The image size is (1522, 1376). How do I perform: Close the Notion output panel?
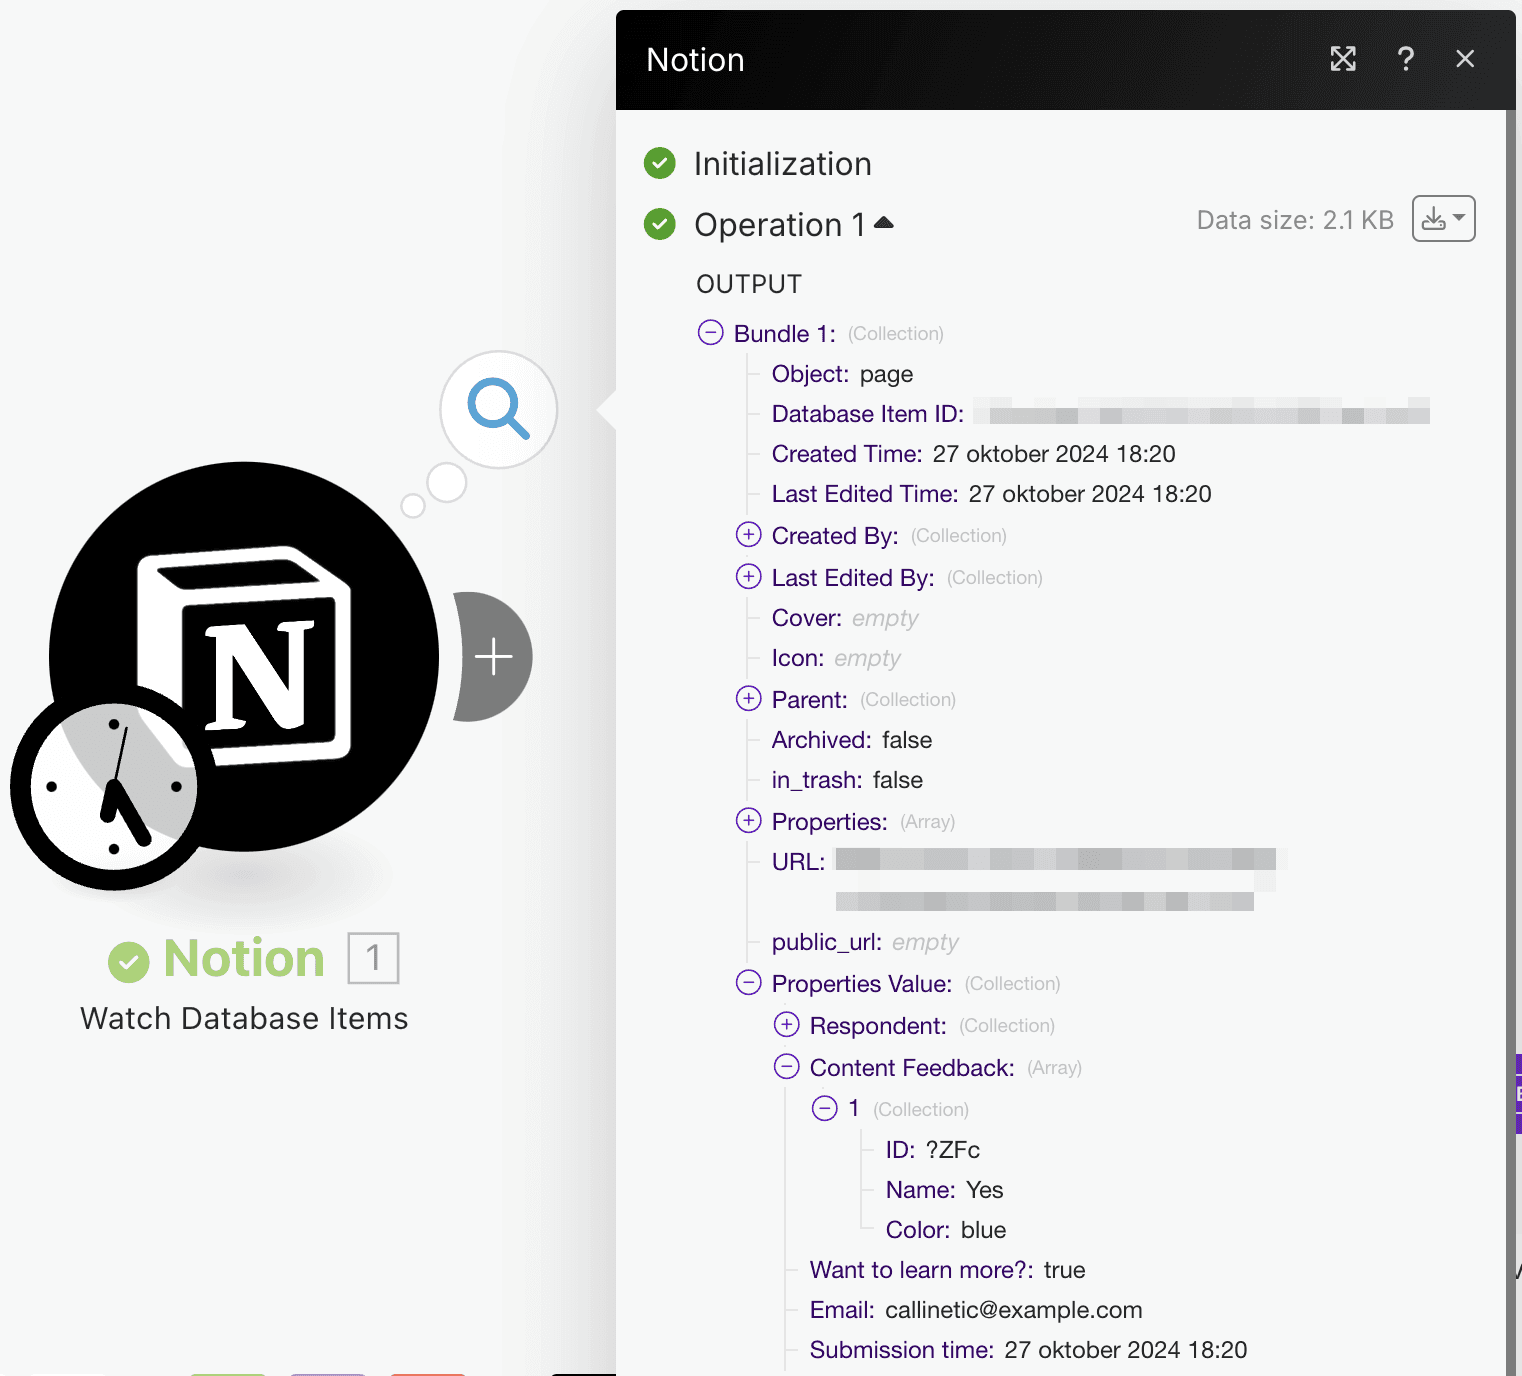pyautogui.click(x=1465, y=59)
